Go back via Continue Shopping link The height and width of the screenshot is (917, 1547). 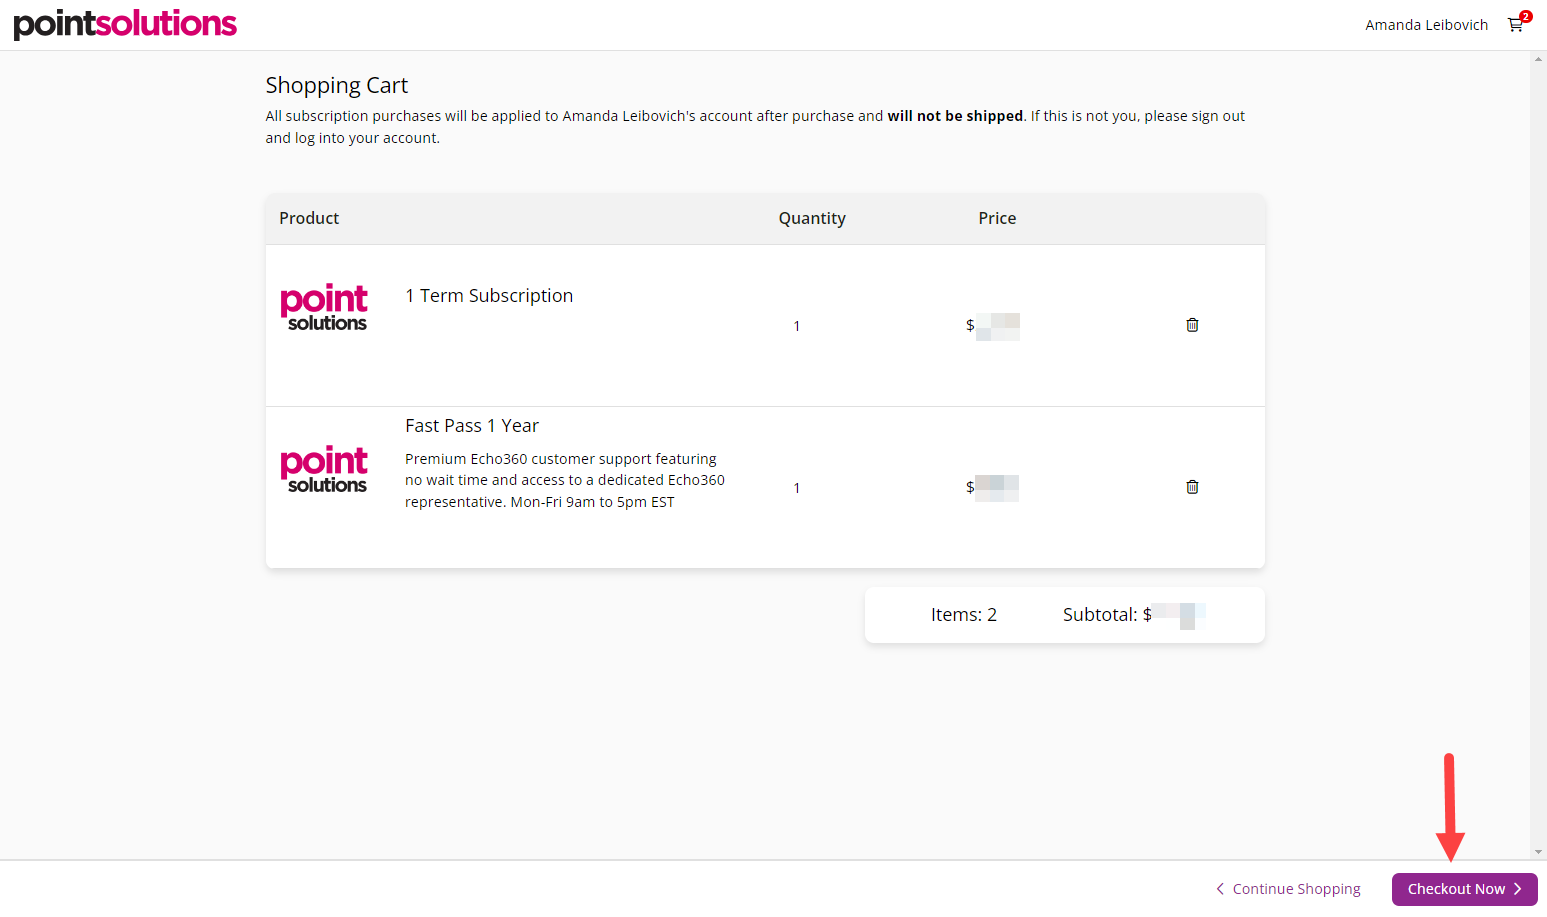[1296, 889]
